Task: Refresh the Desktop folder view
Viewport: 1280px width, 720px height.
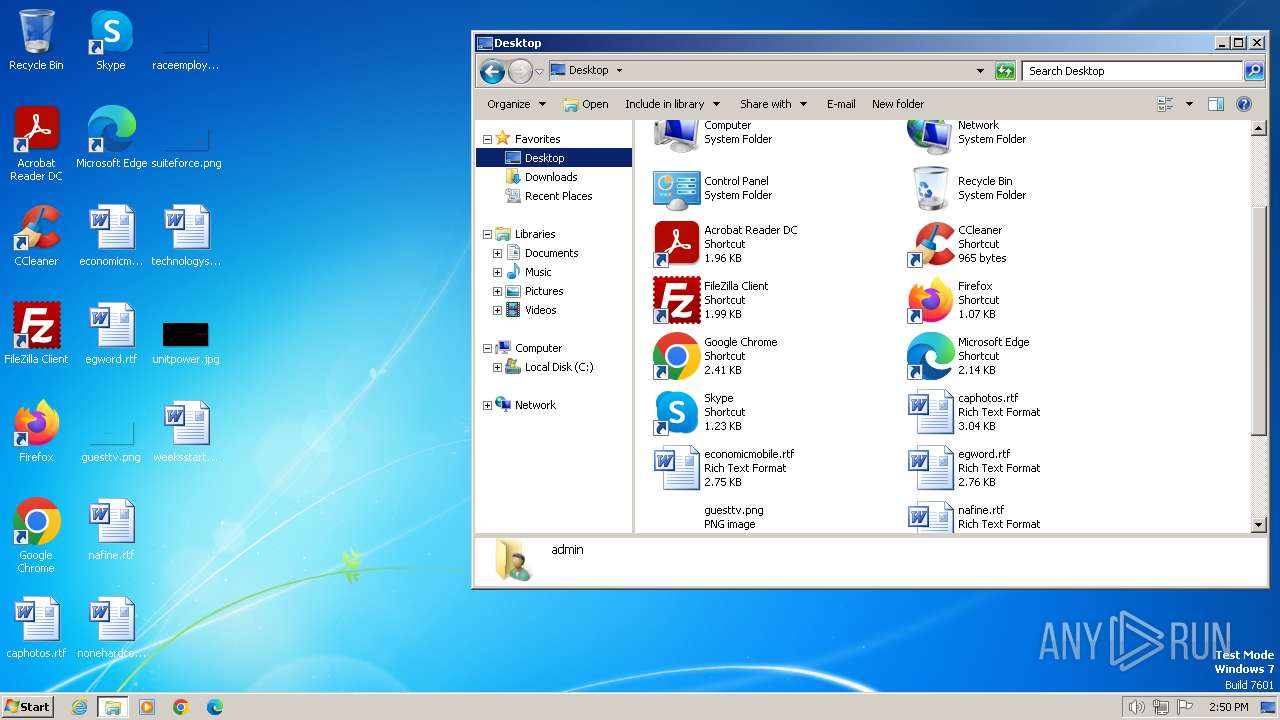Action: [x=1005, y=71]
